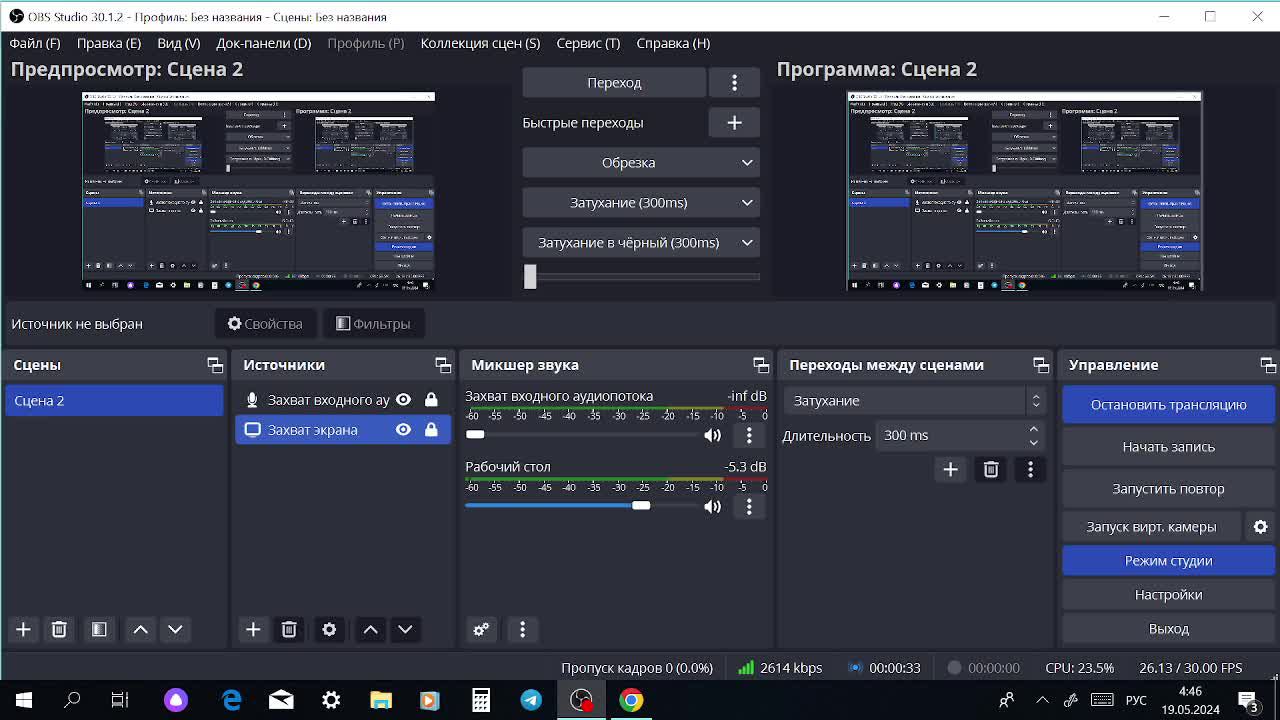Toggle Режим студии off
The height and width of the screenshot is (720, 1280).
coord(1168,561)
